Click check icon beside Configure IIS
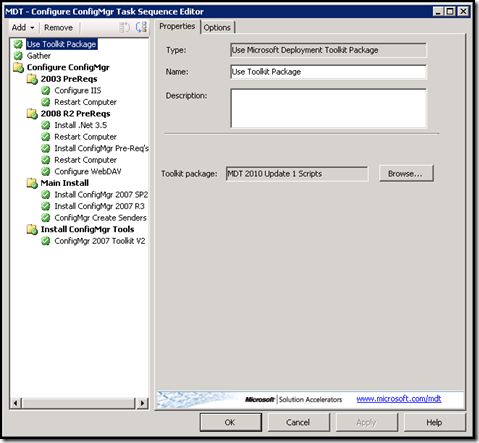The width and height of the screenshot is (479, 443). [46, 90]
